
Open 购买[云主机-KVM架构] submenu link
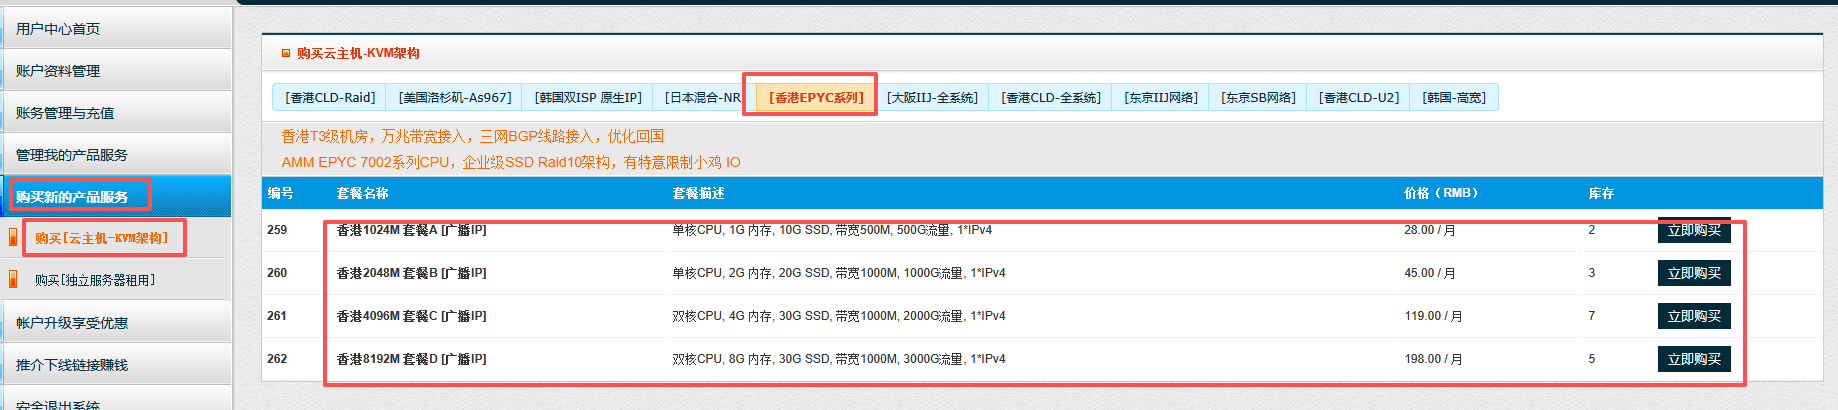coord(102,238)
